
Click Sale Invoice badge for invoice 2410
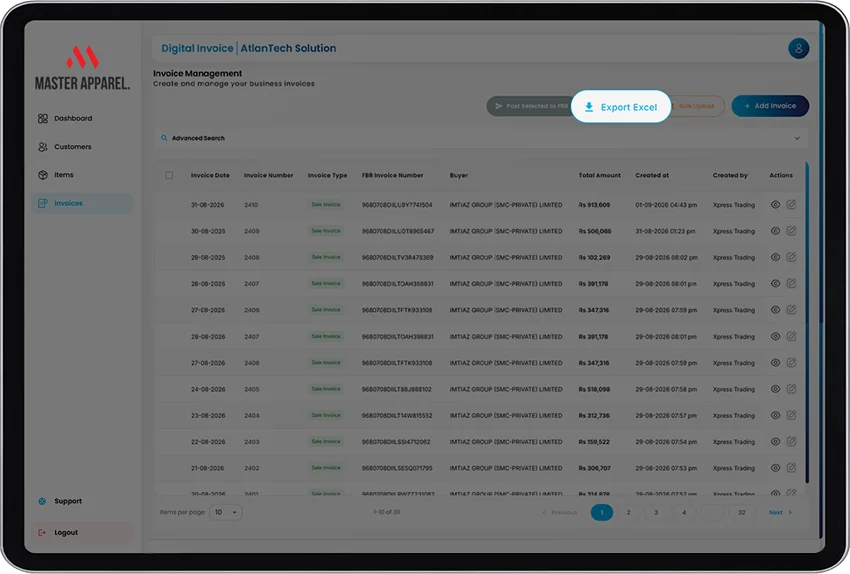pos(326,205)
